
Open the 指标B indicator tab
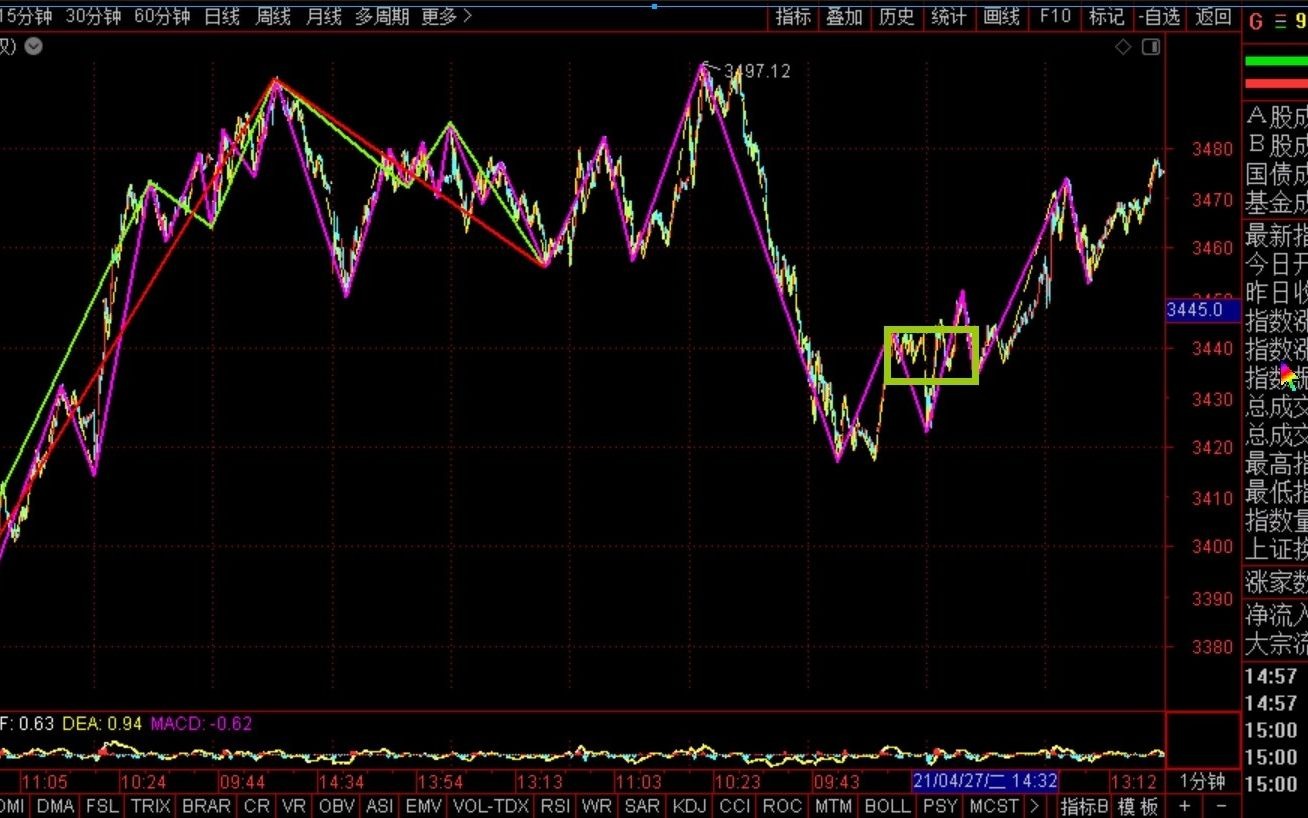click(x=1084, y=806)
